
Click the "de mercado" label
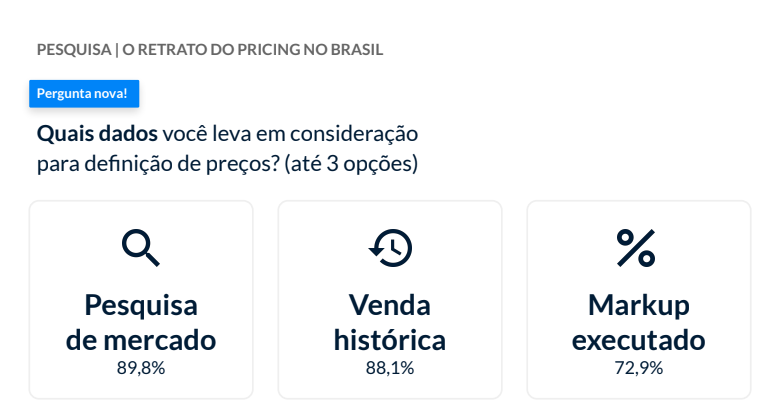141,339
